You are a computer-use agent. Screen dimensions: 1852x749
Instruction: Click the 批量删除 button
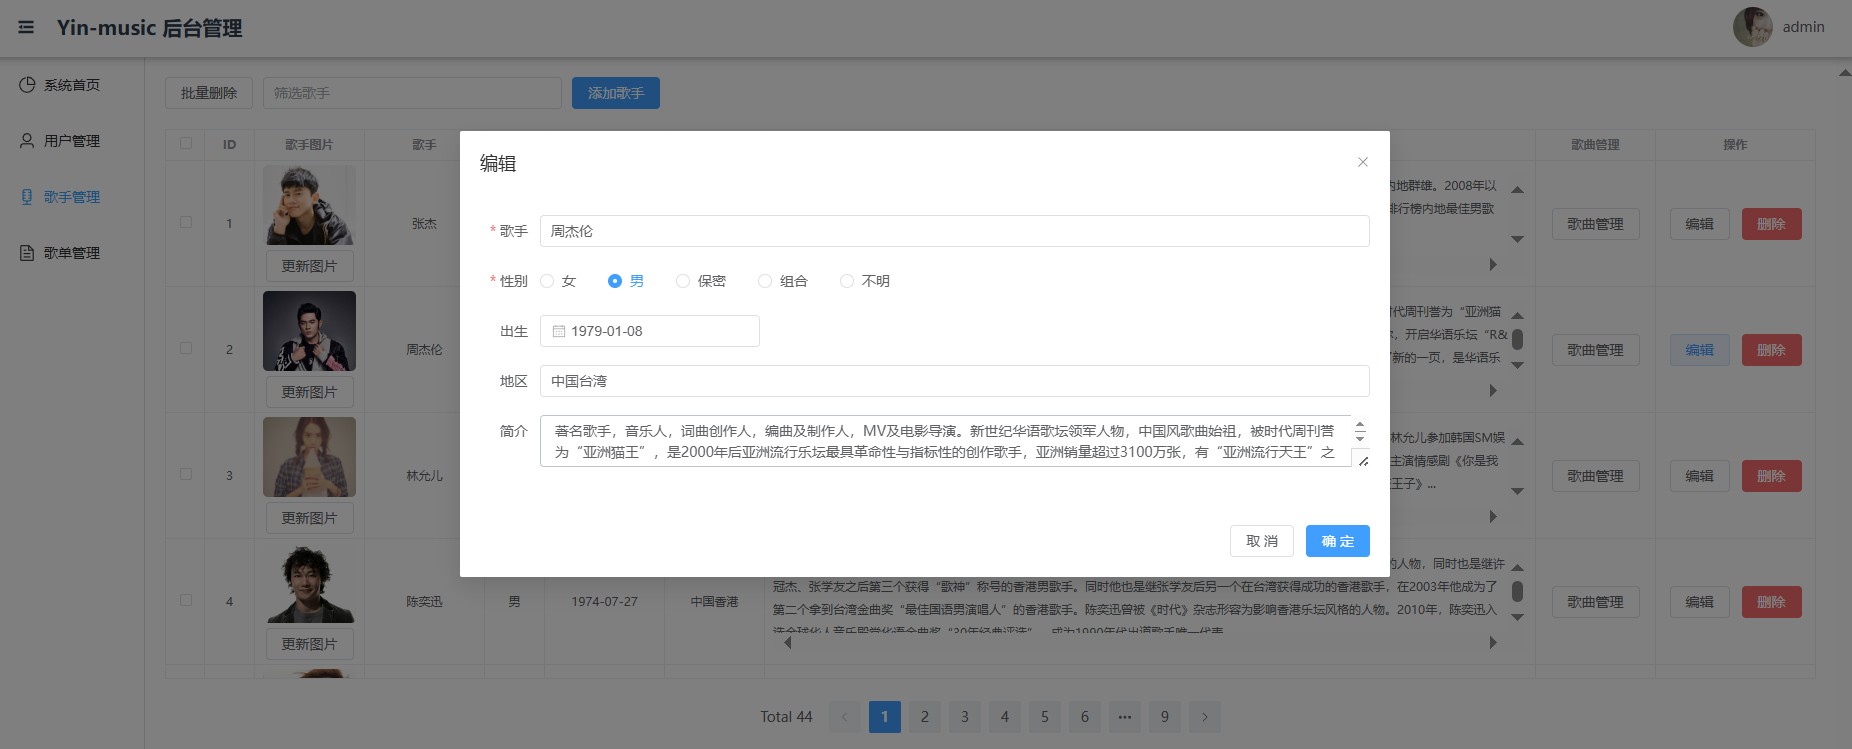point(209,93)
